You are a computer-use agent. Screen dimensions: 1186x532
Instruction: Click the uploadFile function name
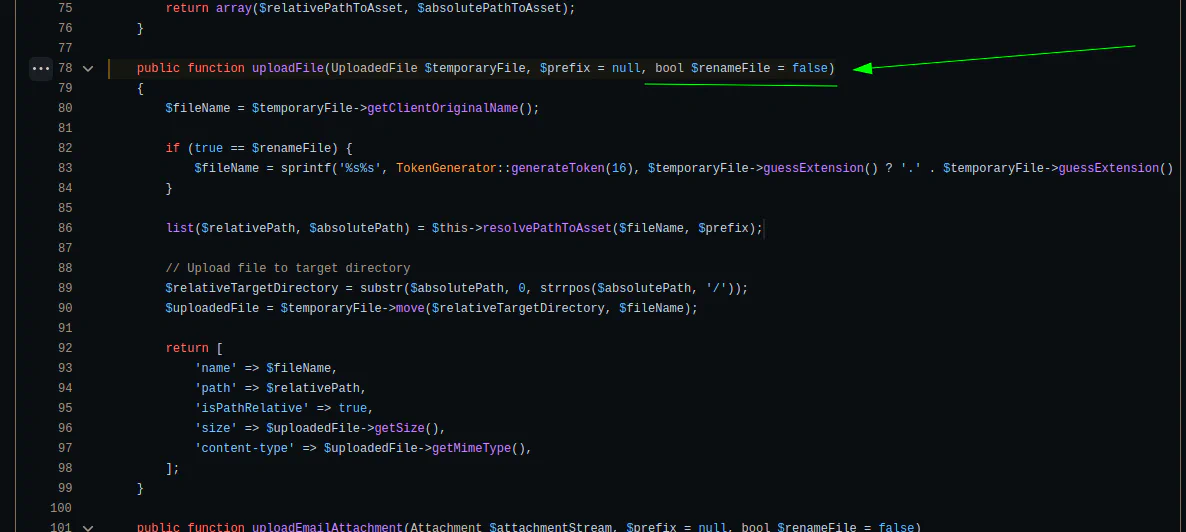[288, 68]
